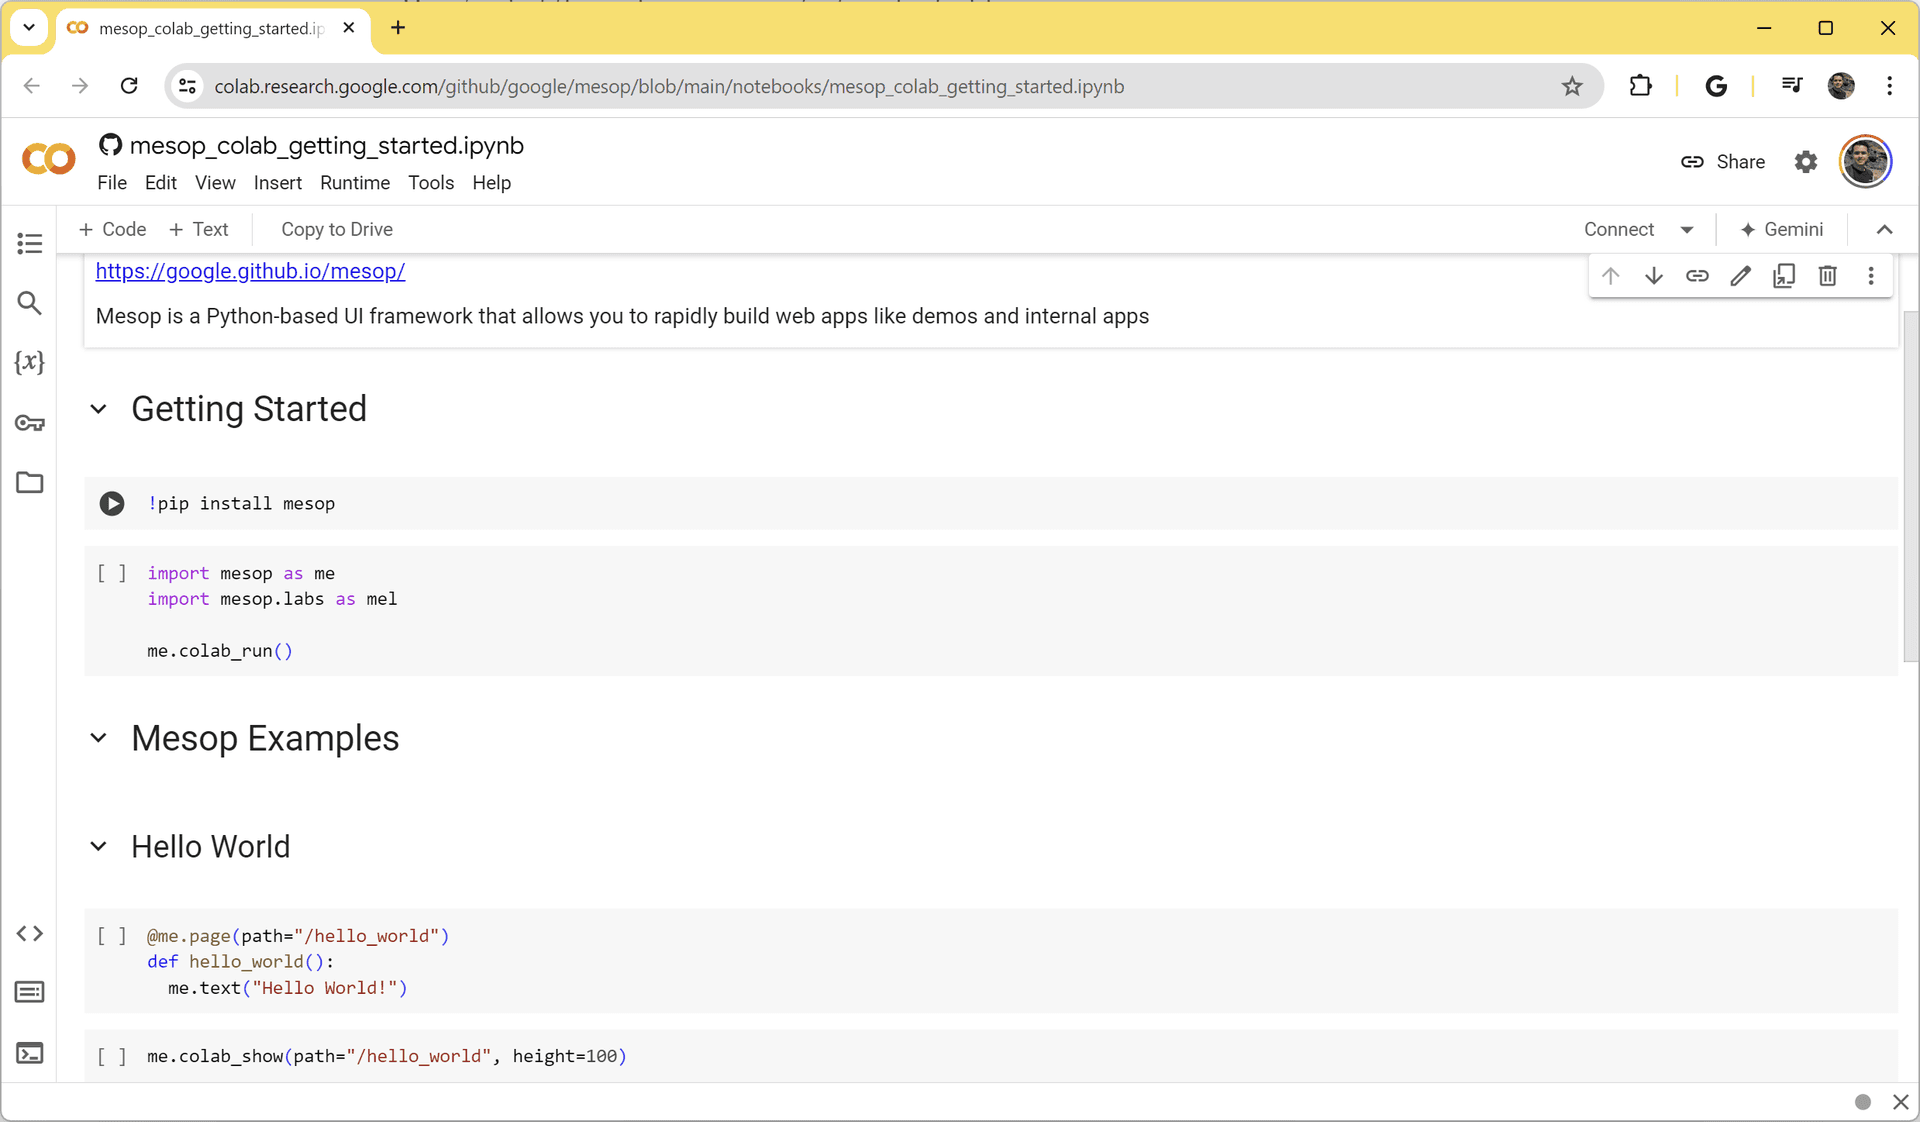Image resolution: width=1920 pixels, height=1122 pixels.
Task: Collapse the Hello World section
Action: (x=98, y=846)
